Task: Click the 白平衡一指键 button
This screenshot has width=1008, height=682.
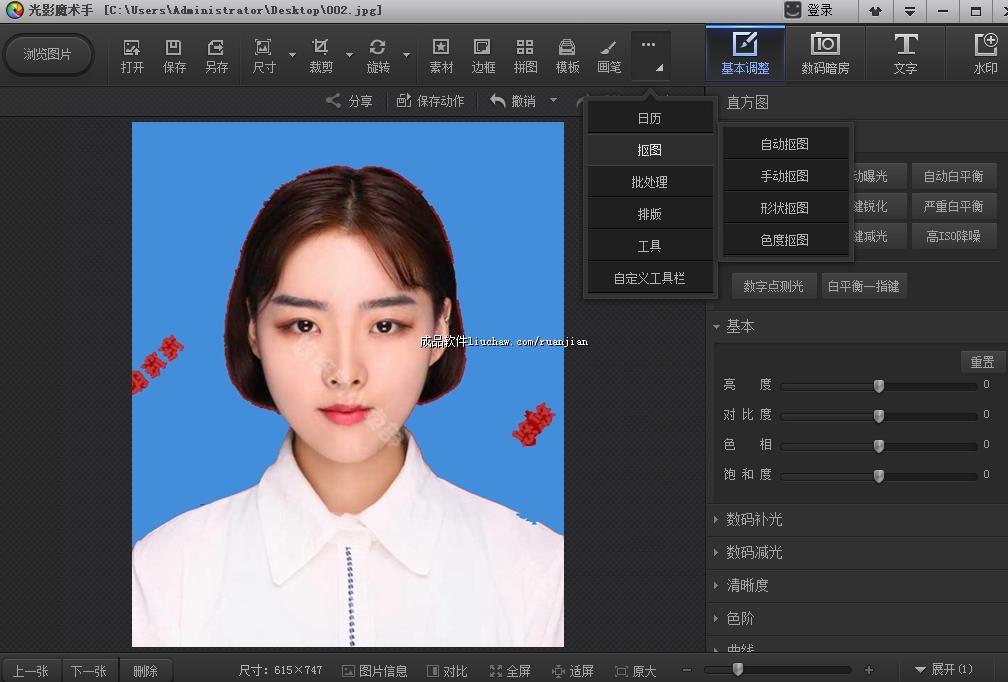Action: 864,286
